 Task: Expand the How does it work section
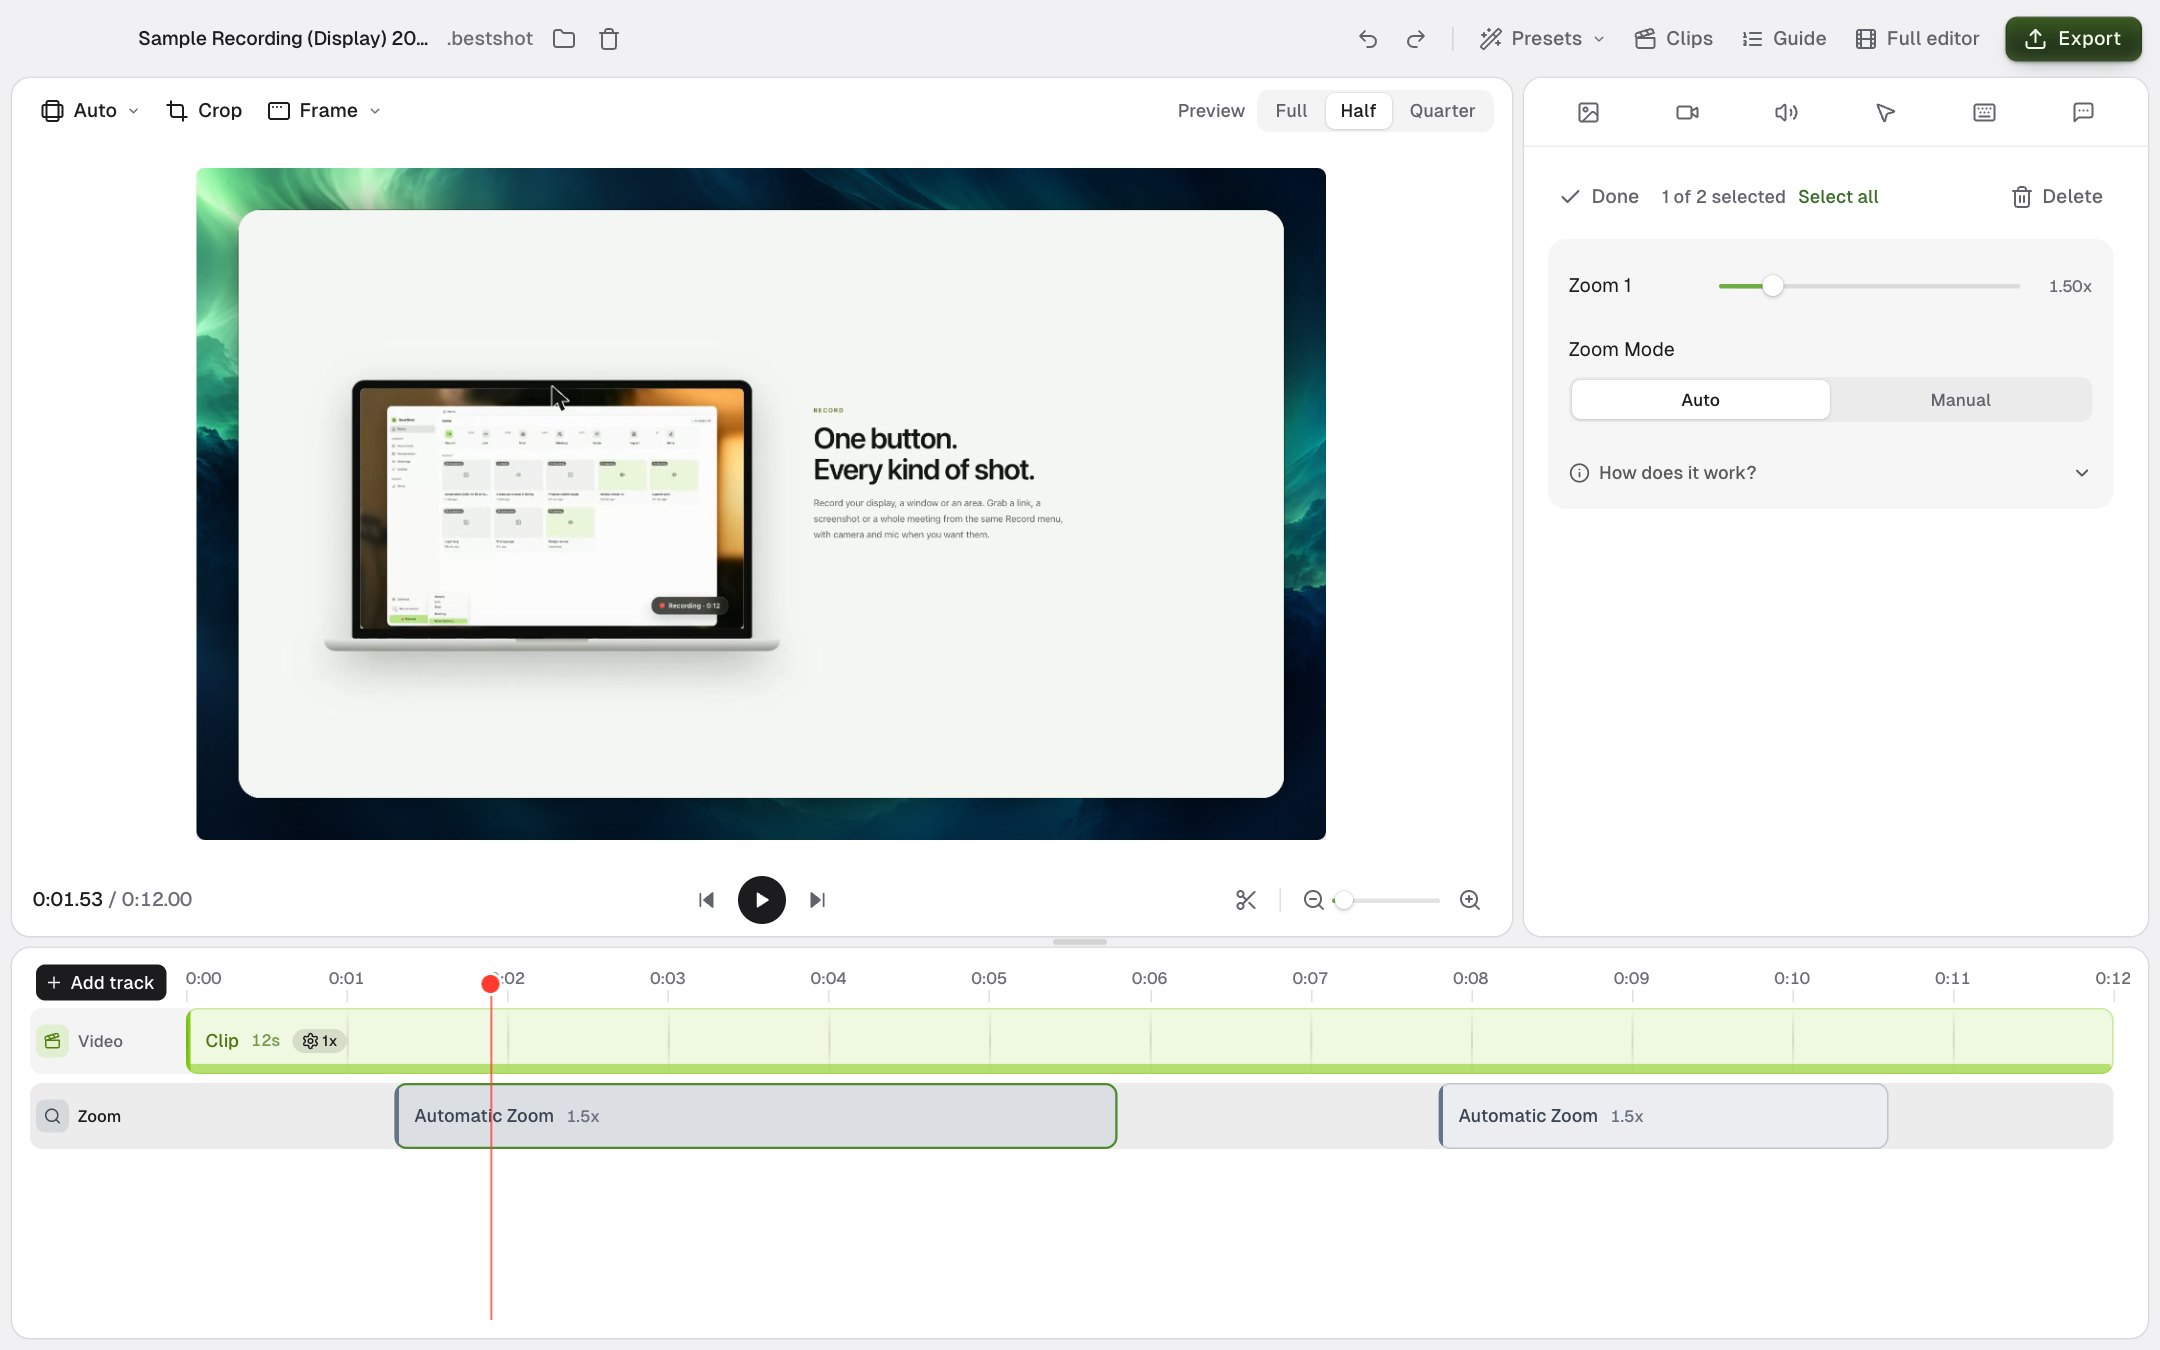pos(1830,473)
